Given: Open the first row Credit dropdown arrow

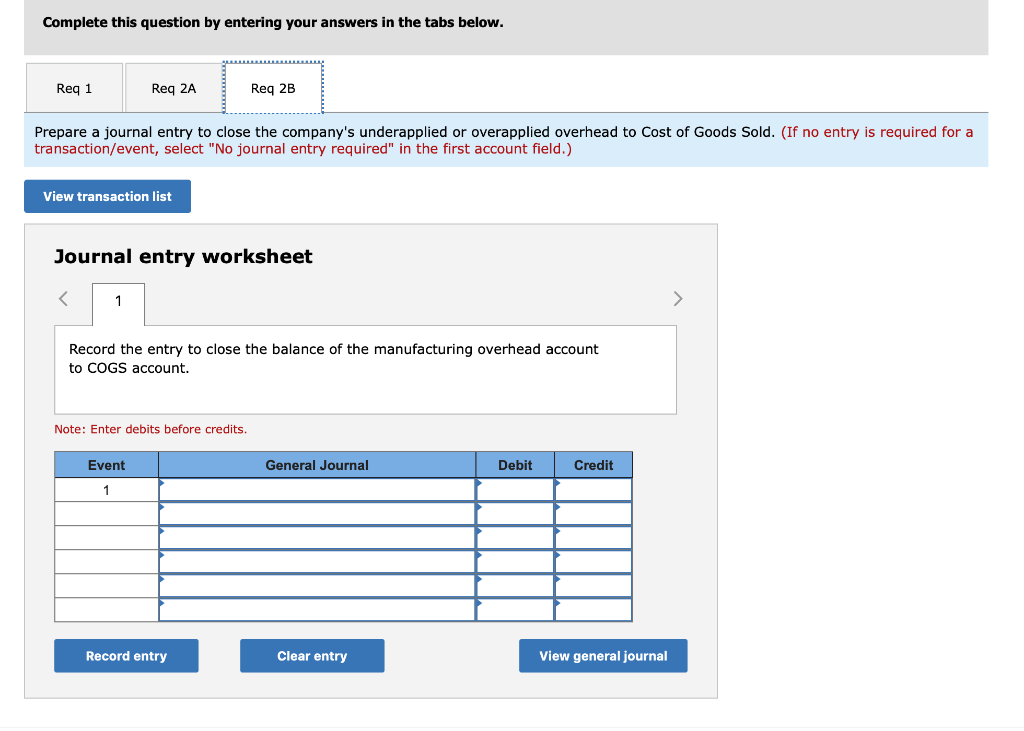Looking at the screenshot, I should pyautogui.click(x=558, y=486).
